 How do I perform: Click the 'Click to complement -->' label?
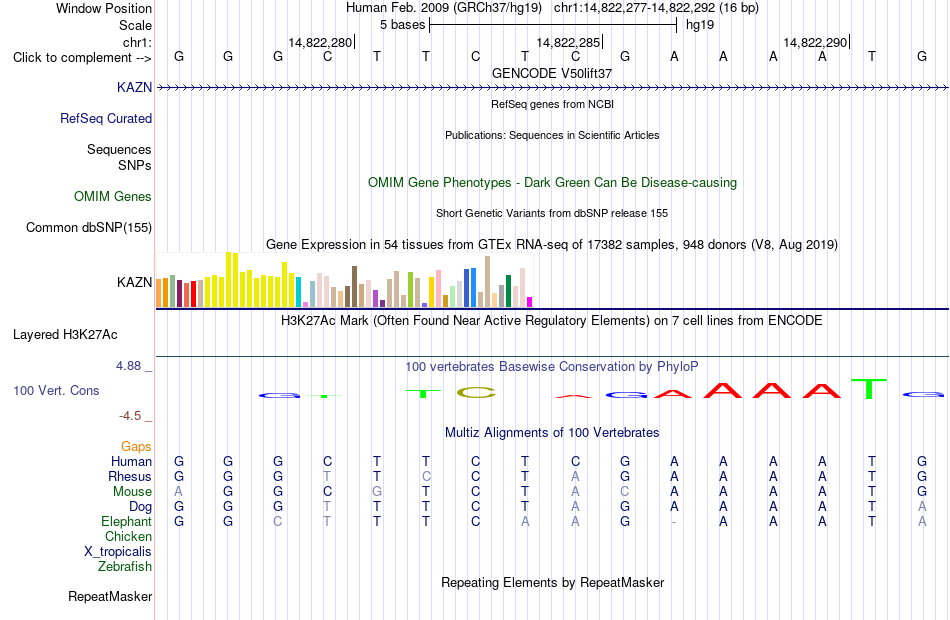click(82, 58)
